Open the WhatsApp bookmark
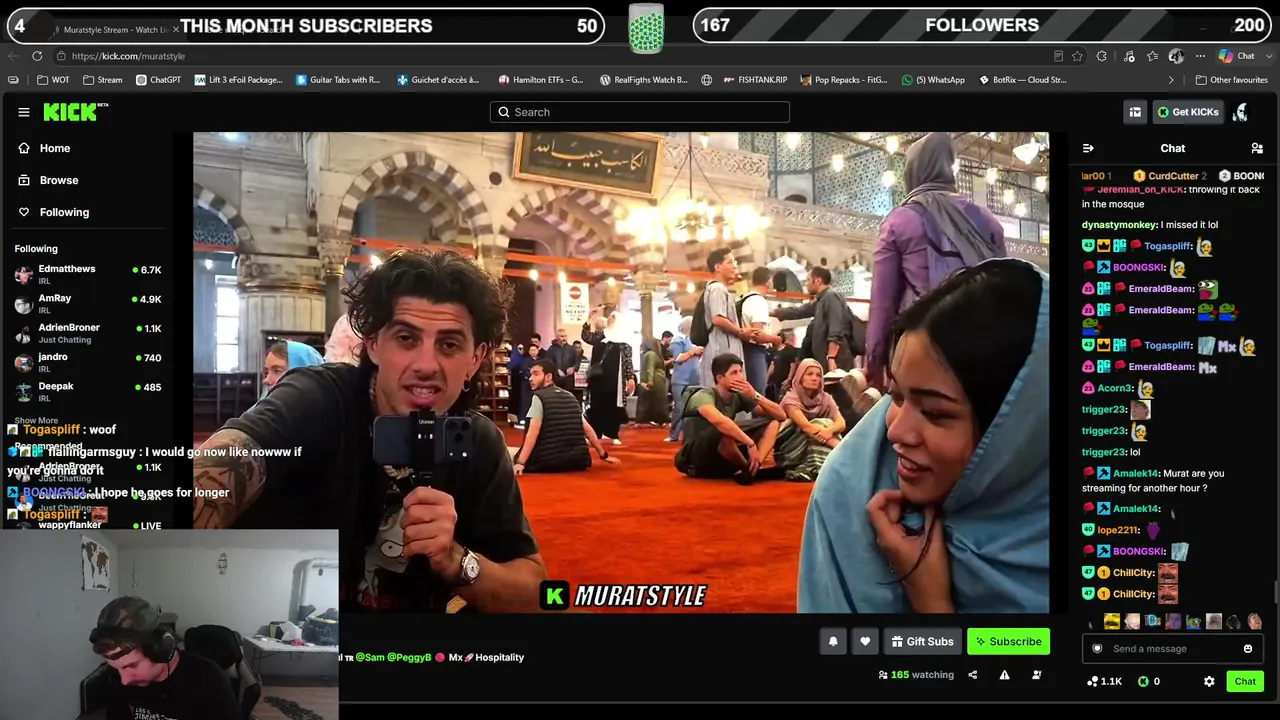 [933, 80]
